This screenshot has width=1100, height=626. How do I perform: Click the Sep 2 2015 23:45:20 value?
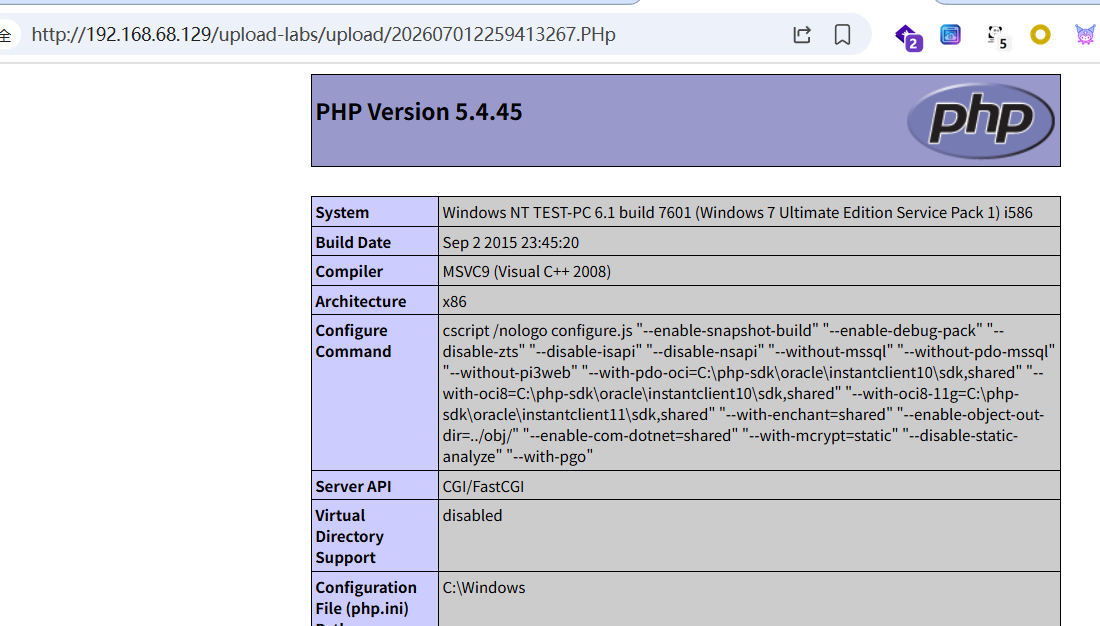[x=511, y=243]
